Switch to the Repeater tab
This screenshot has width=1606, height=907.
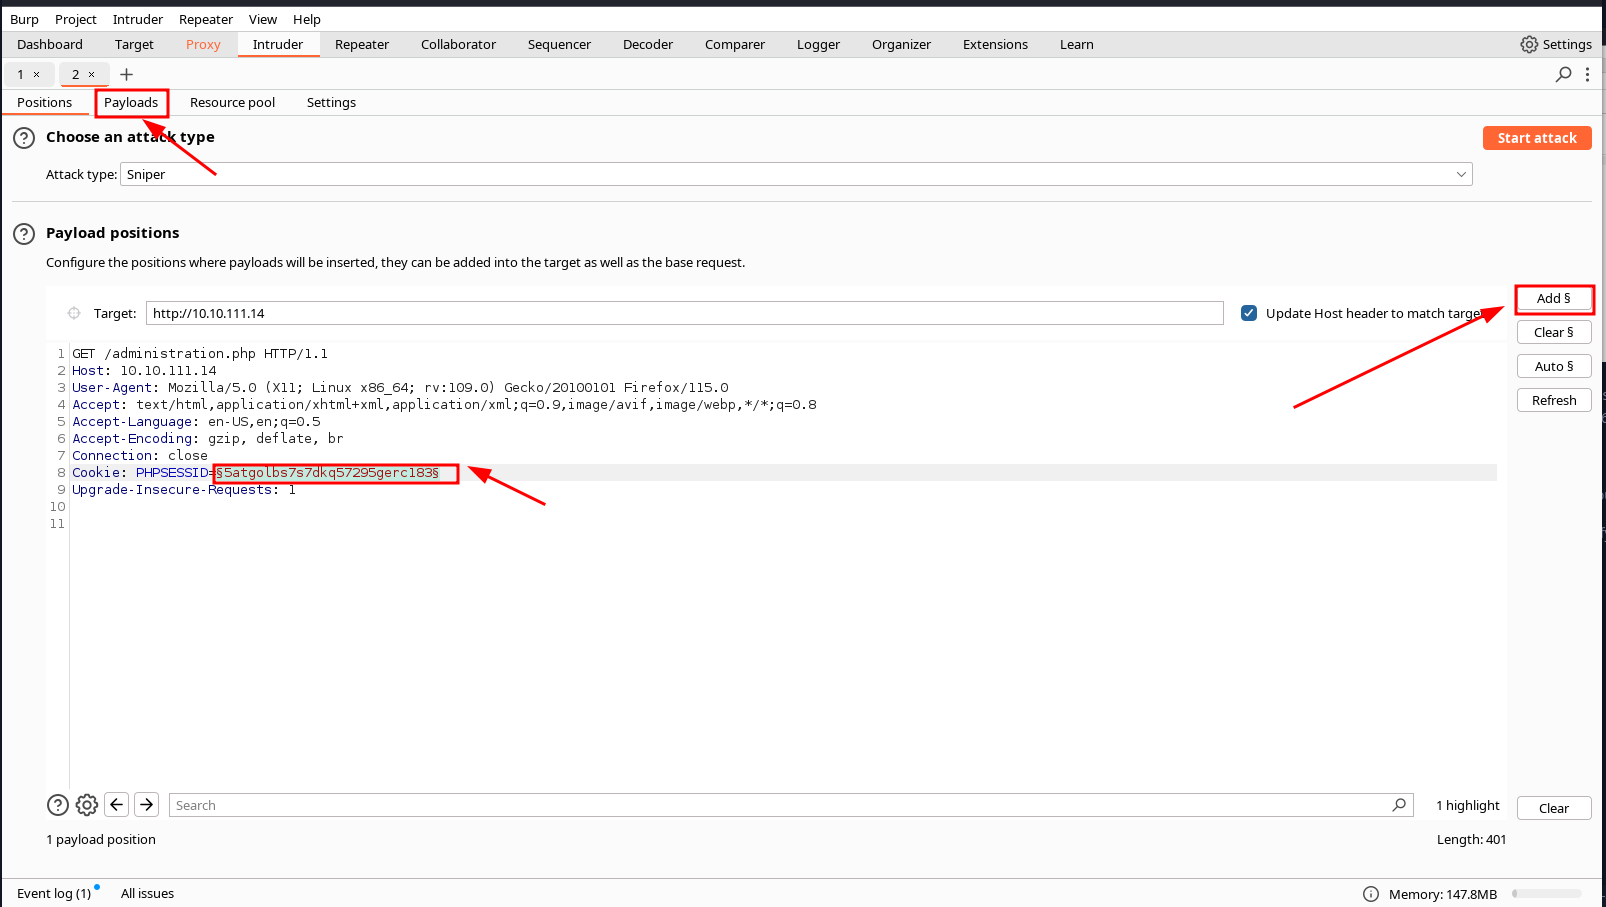pyautogui.click(x=361, y=44)
